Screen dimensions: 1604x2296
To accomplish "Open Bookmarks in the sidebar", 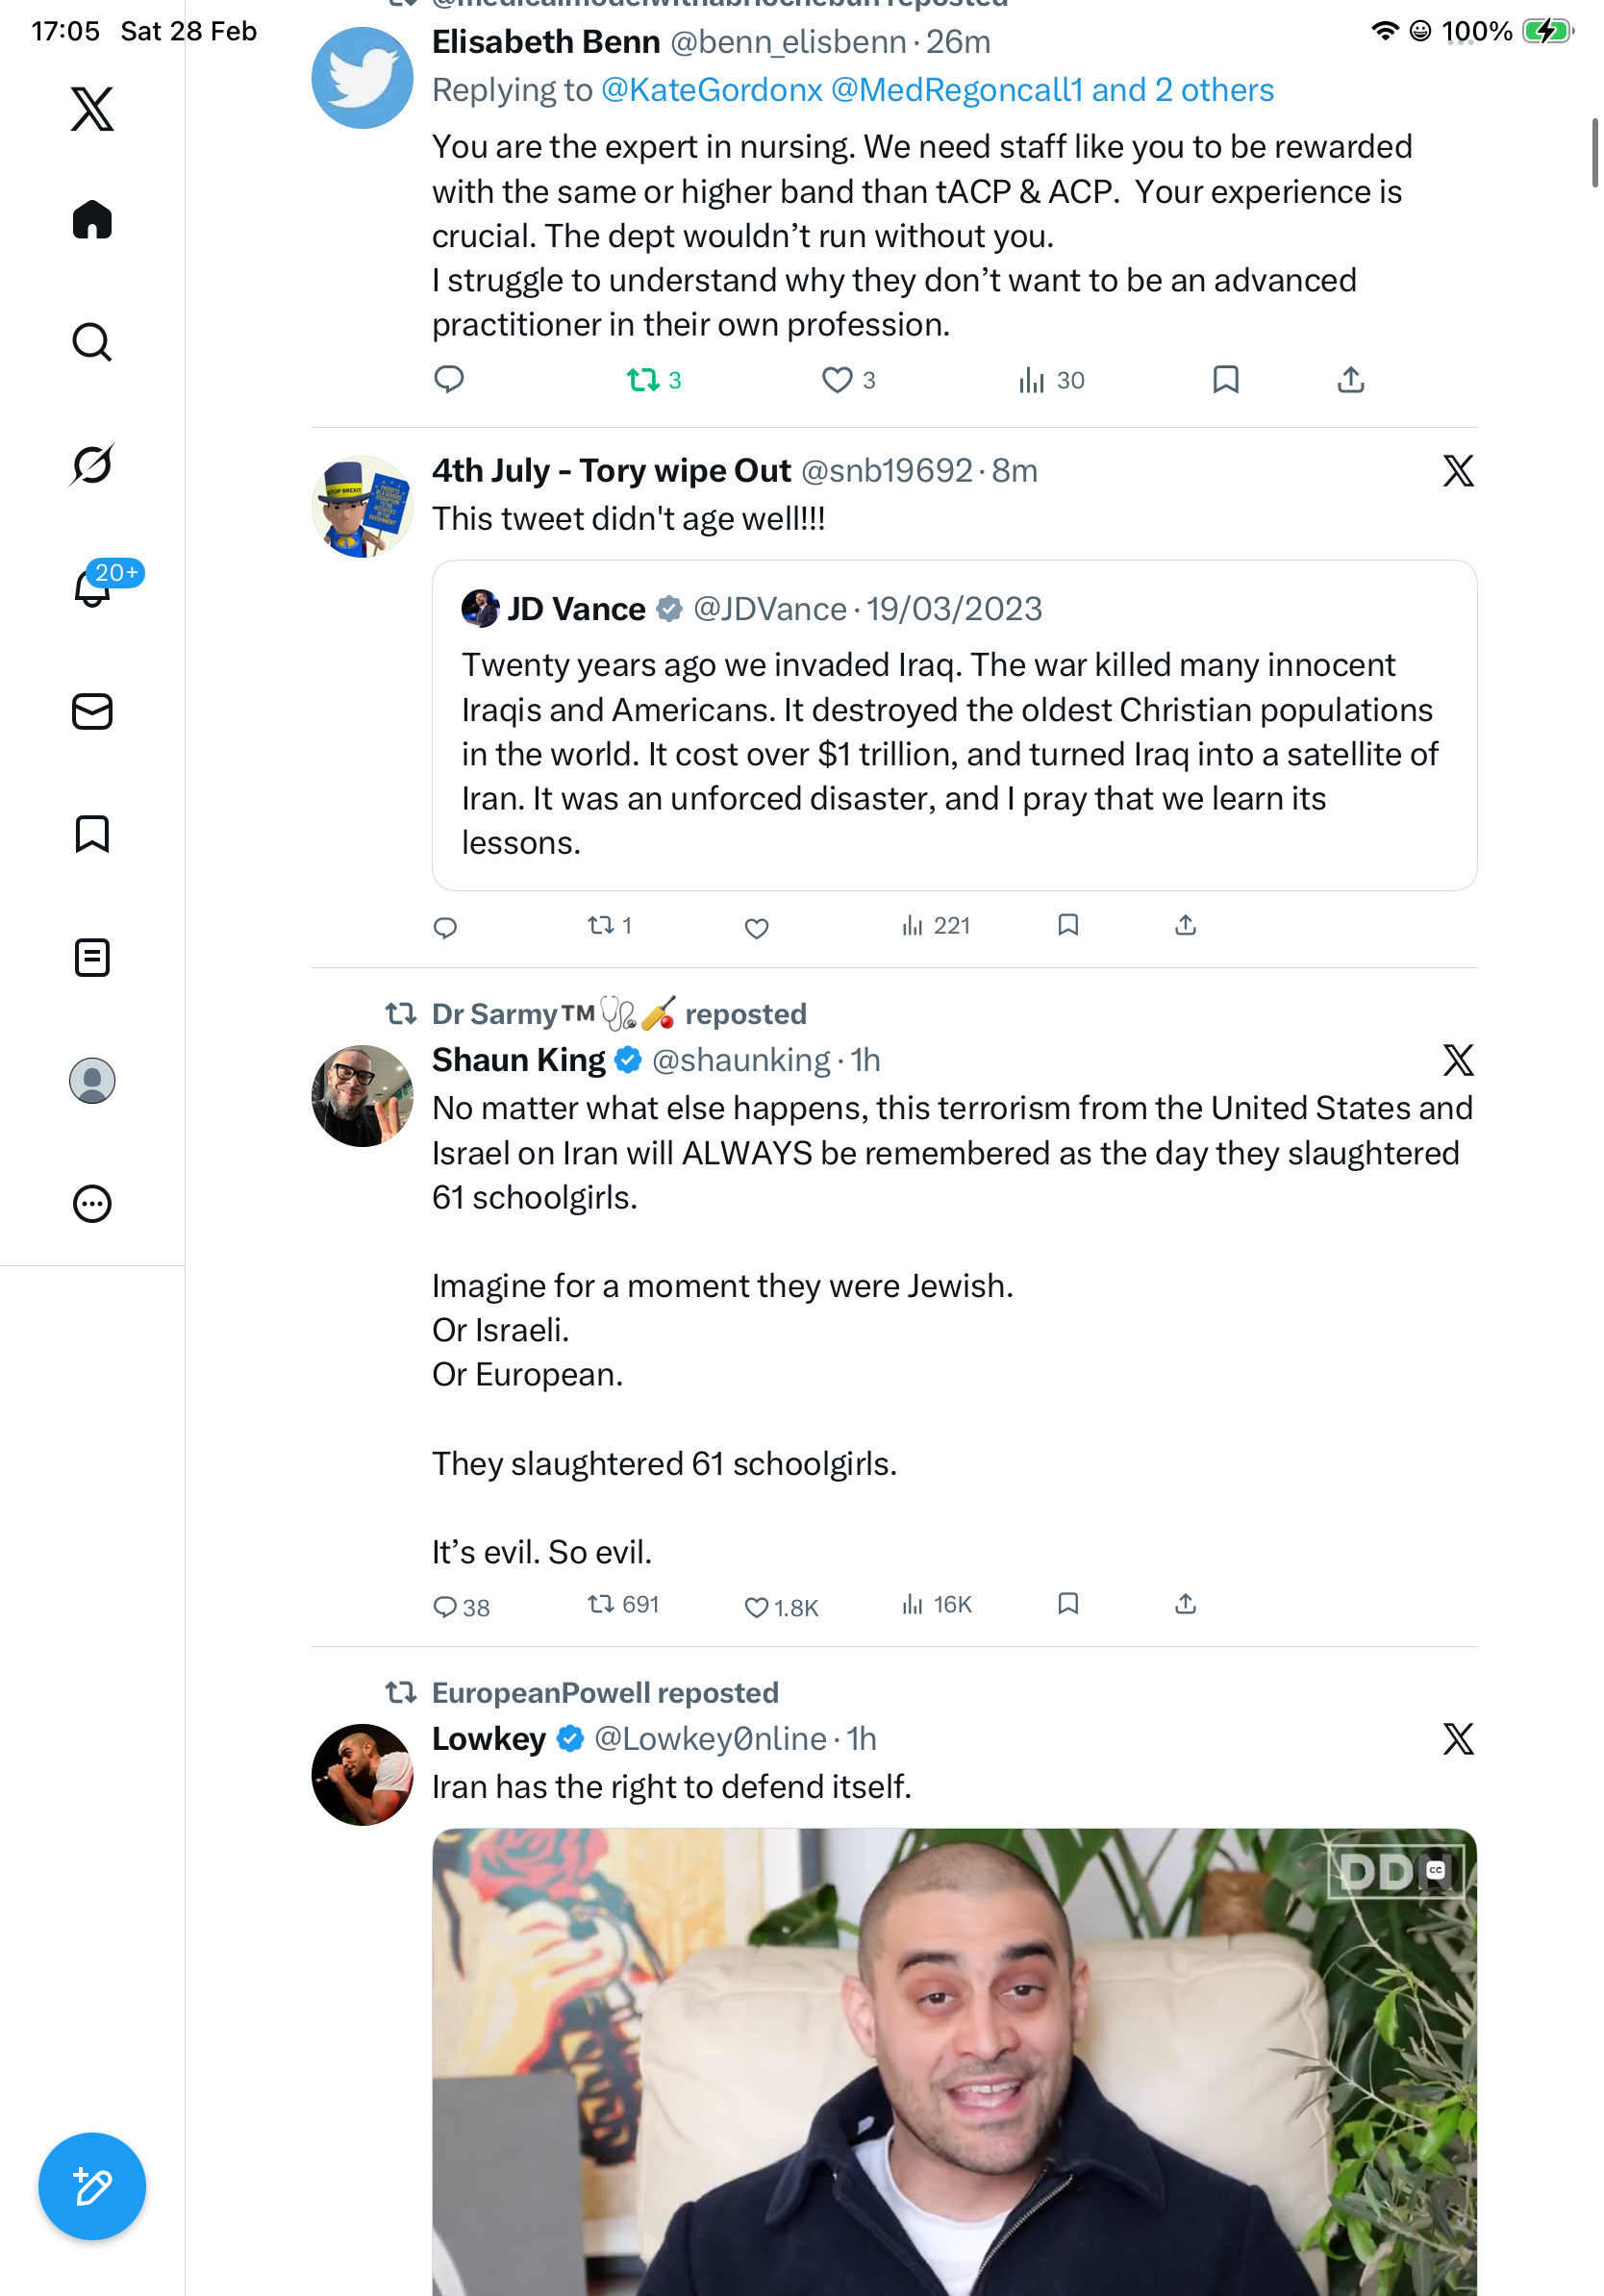I will 92,834.
